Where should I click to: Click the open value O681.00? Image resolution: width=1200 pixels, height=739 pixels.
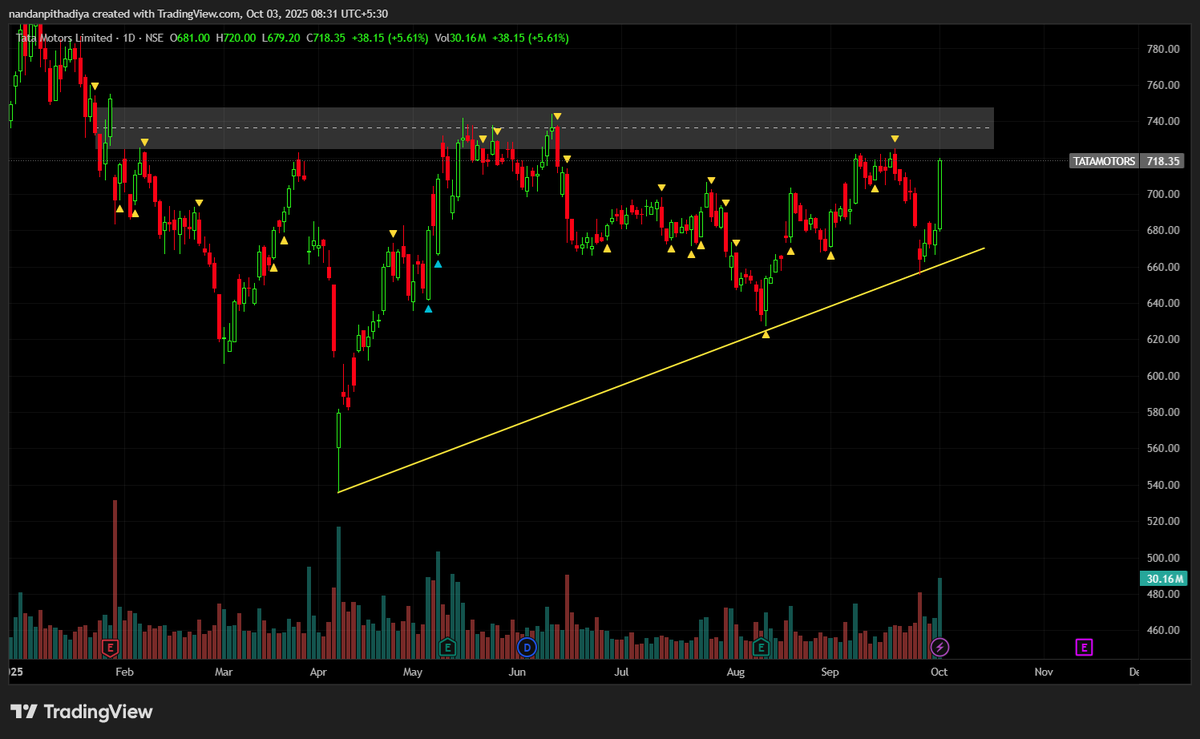pos(190,38)
